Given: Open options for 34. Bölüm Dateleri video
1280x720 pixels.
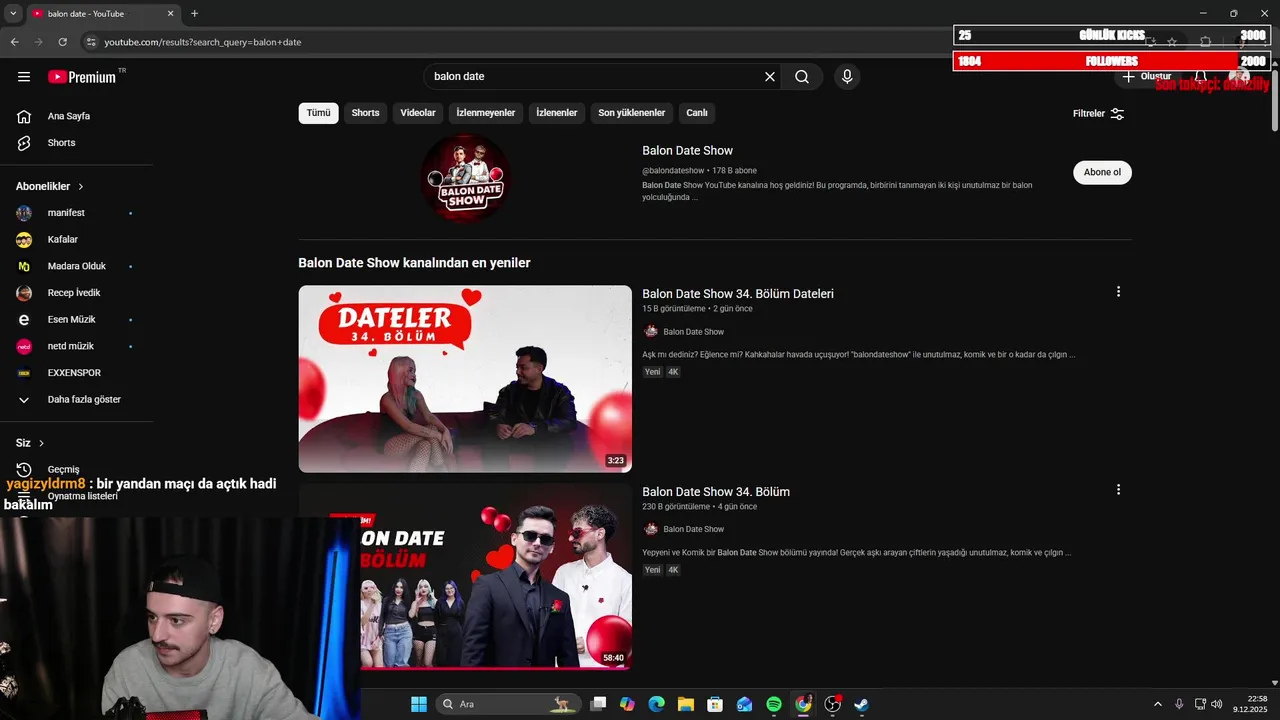Looking at the screenshot, I should [x=1118, y=292].
